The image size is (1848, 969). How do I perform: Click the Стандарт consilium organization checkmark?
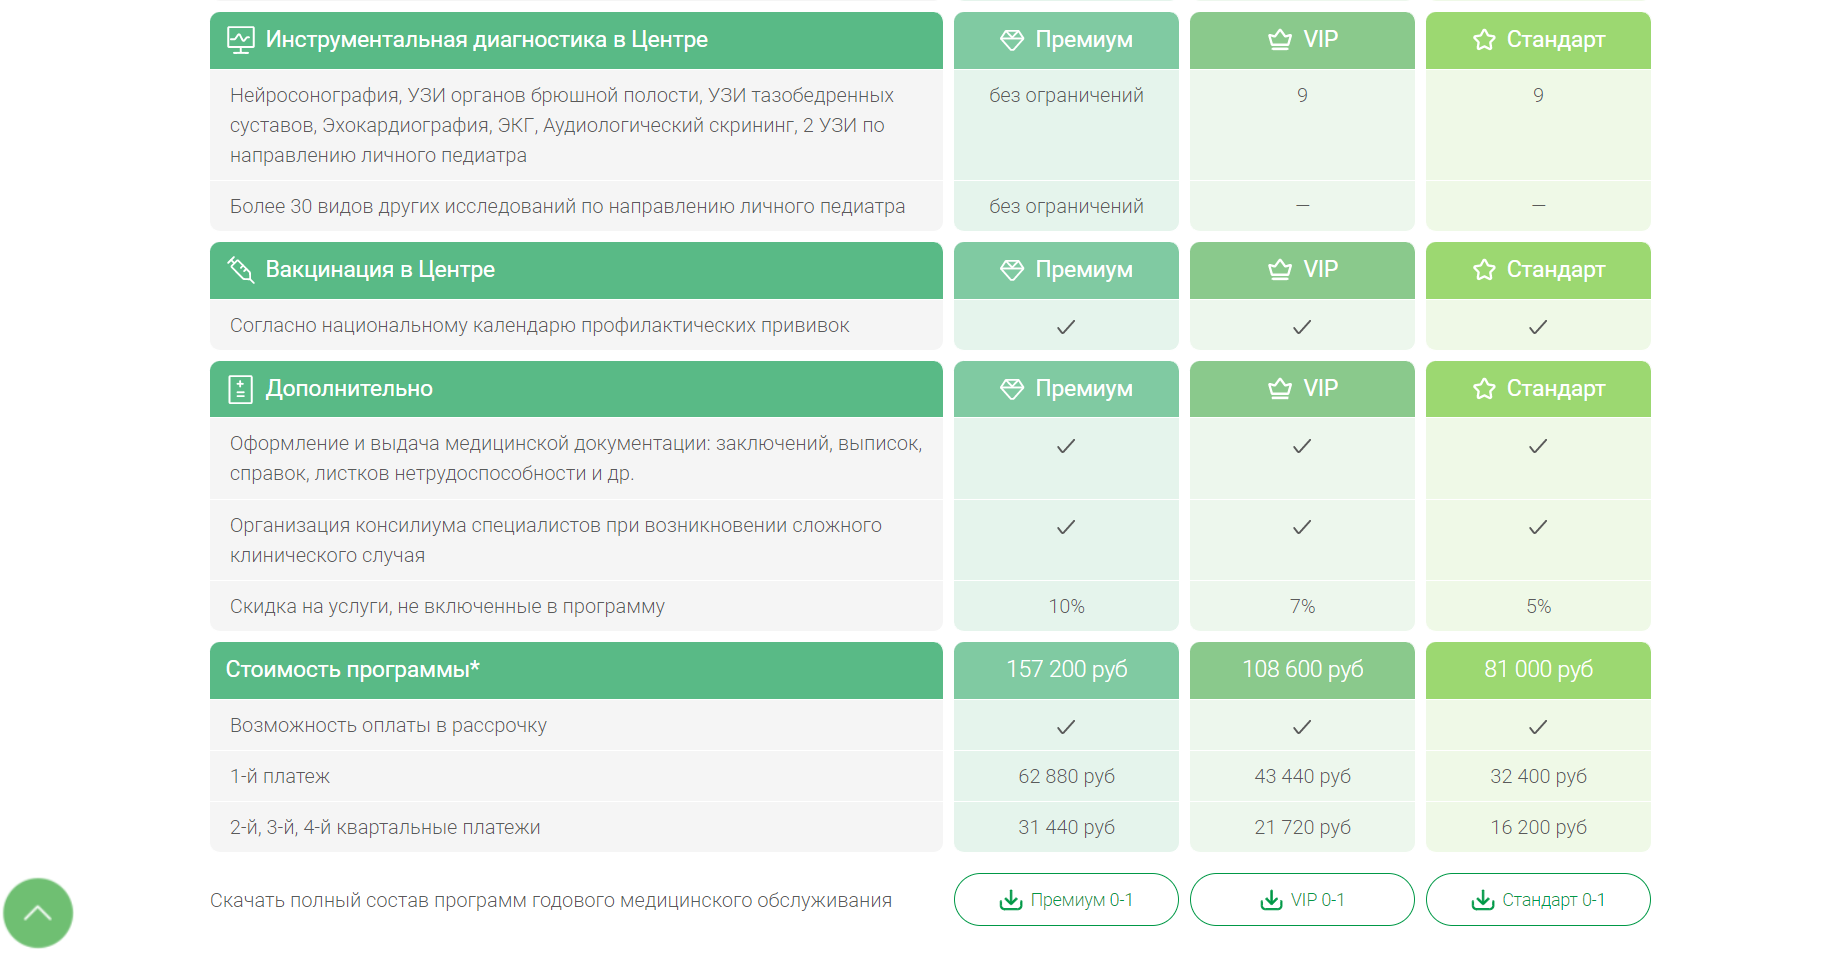[1538, 527]
